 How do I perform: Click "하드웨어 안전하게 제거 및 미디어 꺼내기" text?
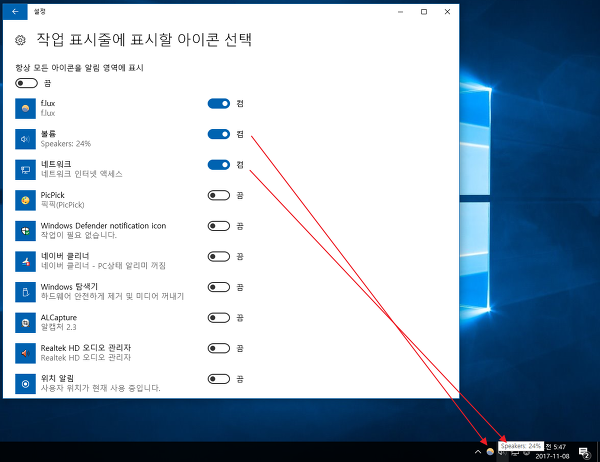pyautogui.click(x=112, y=296)
